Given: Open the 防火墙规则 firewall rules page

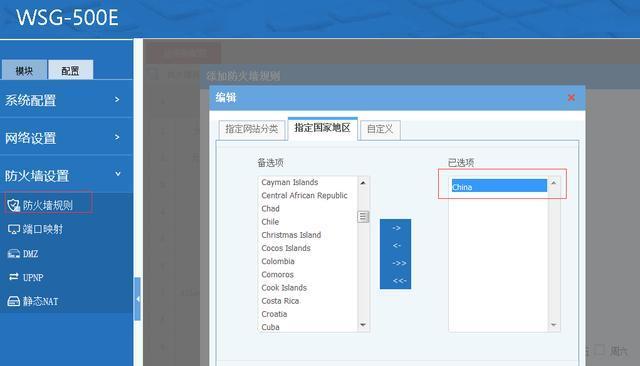Looking at the screenshot, I should coord(48,205).
